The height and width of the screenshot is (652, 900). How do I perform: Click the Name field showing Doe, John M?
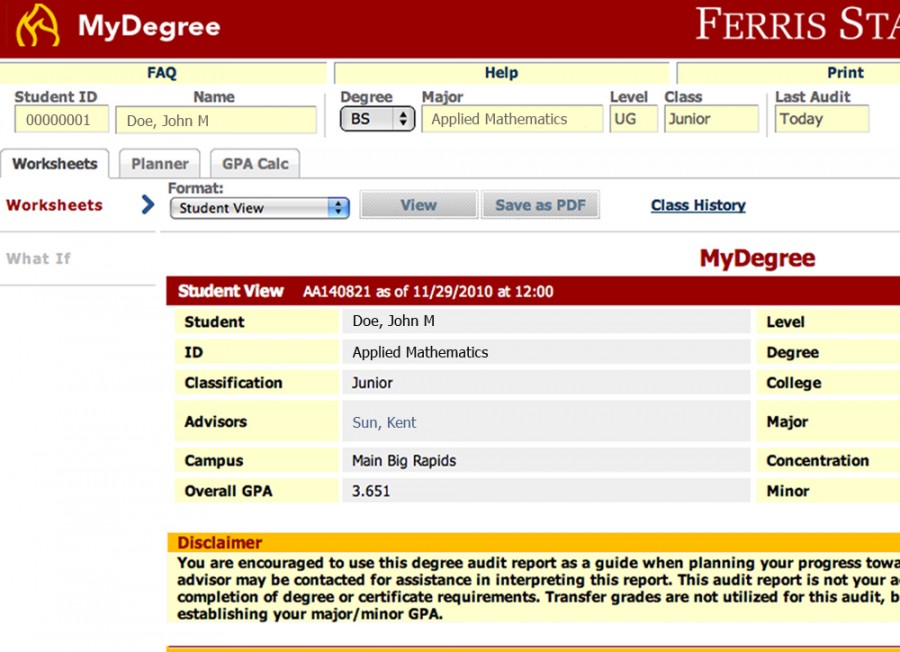click(216, 120)
